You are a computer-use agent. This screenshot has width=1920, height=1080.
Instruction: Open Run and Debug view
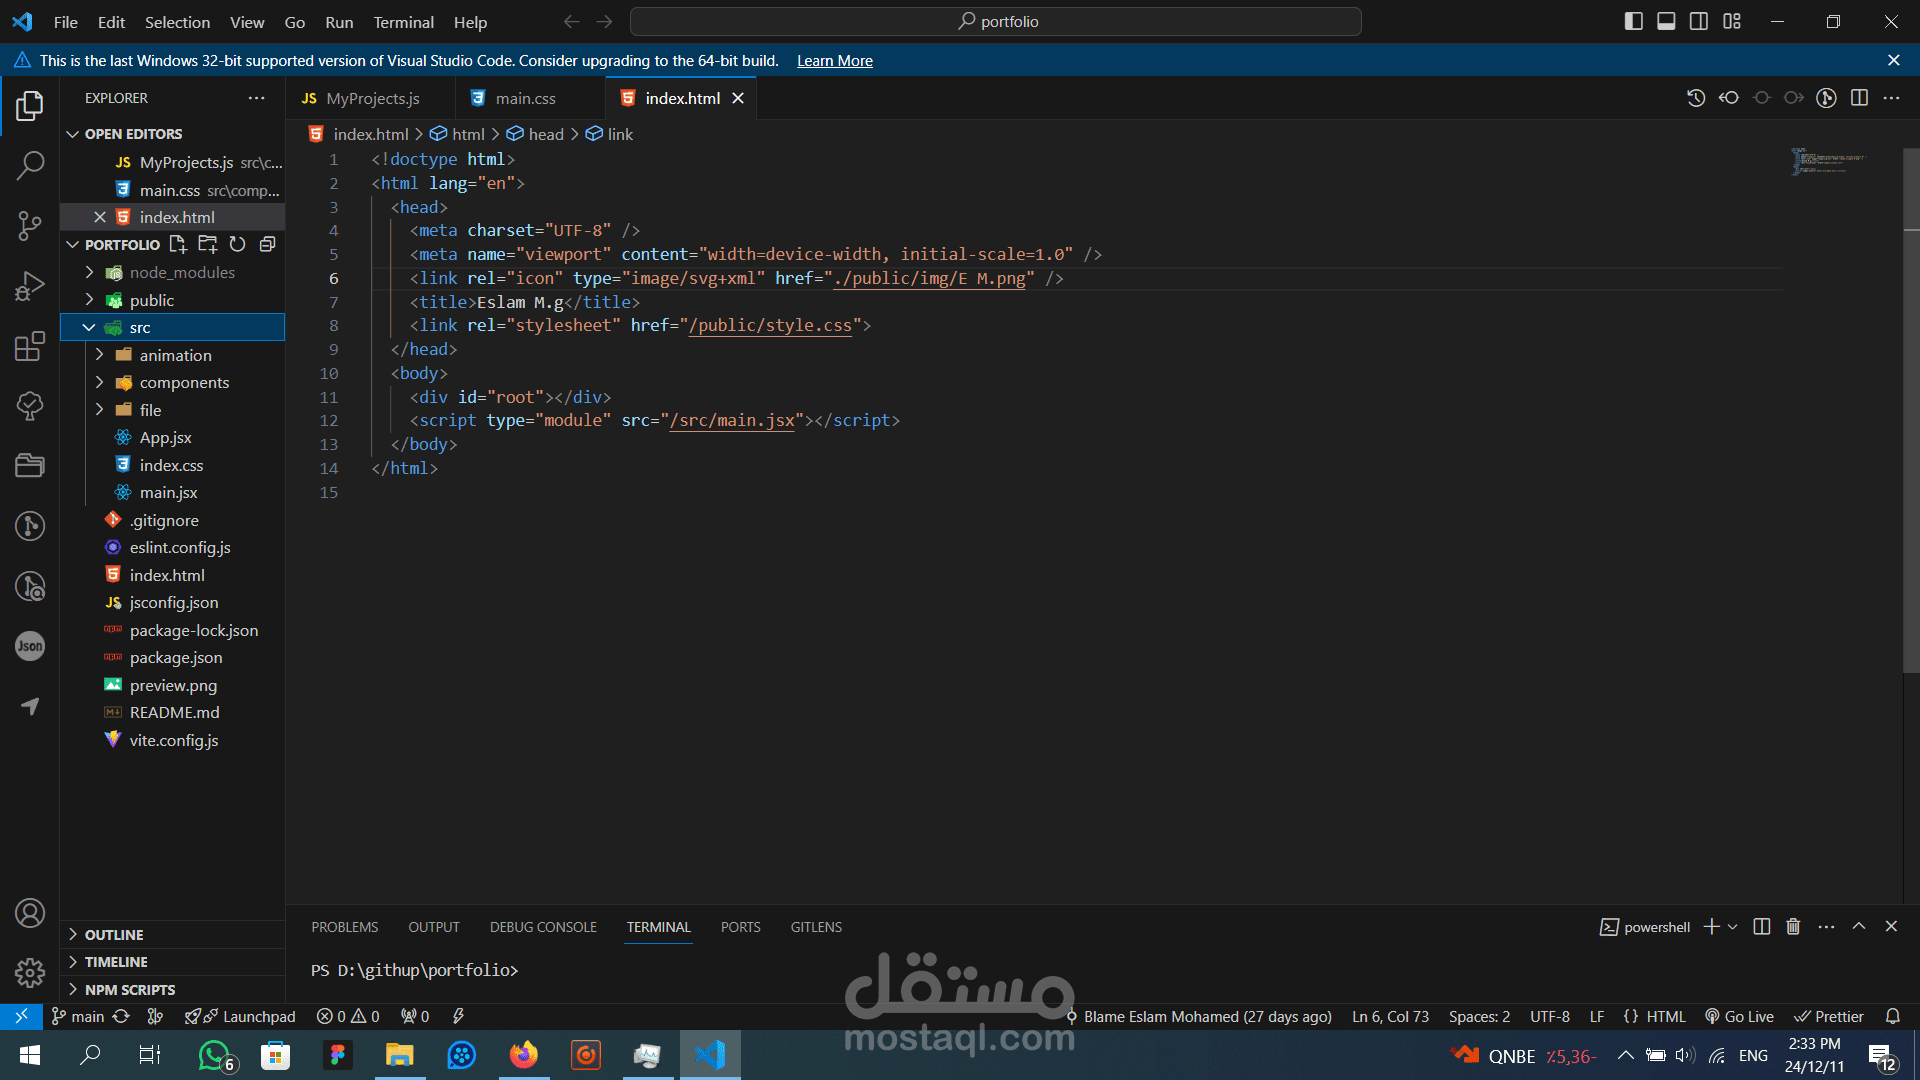coord(30,286)
